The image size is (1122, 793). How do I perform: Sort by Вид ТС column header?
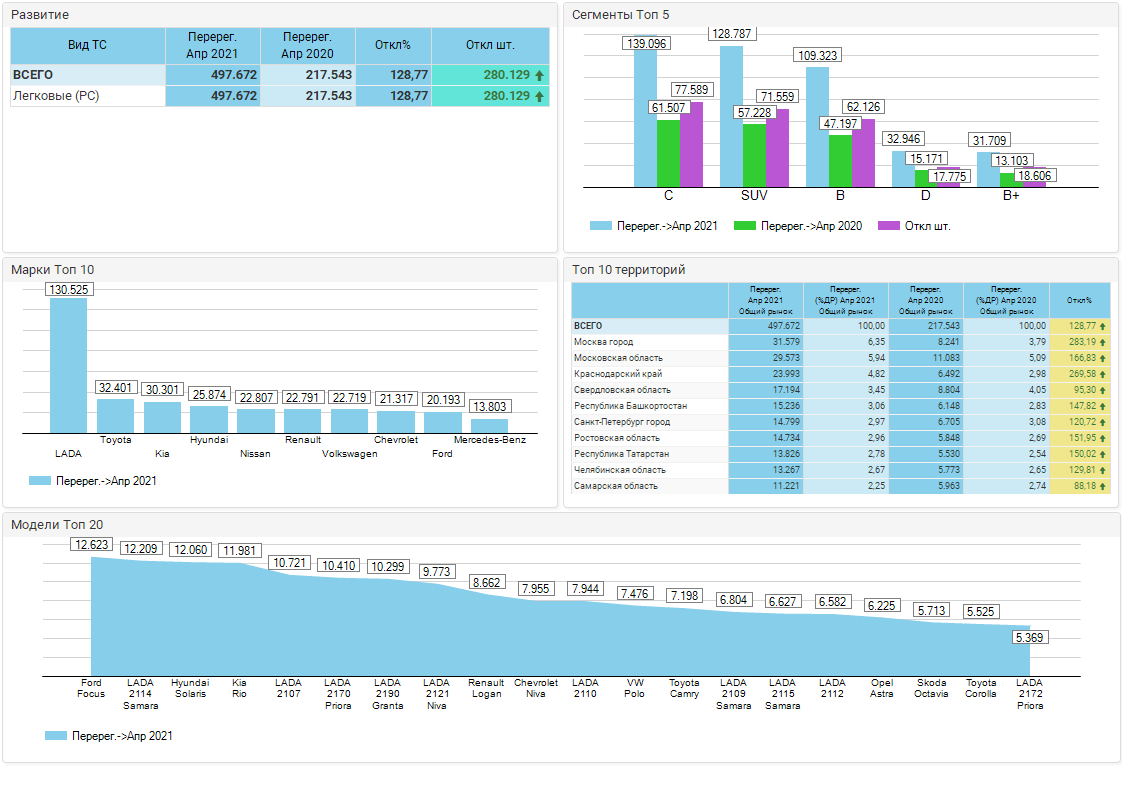pos(87,45)
